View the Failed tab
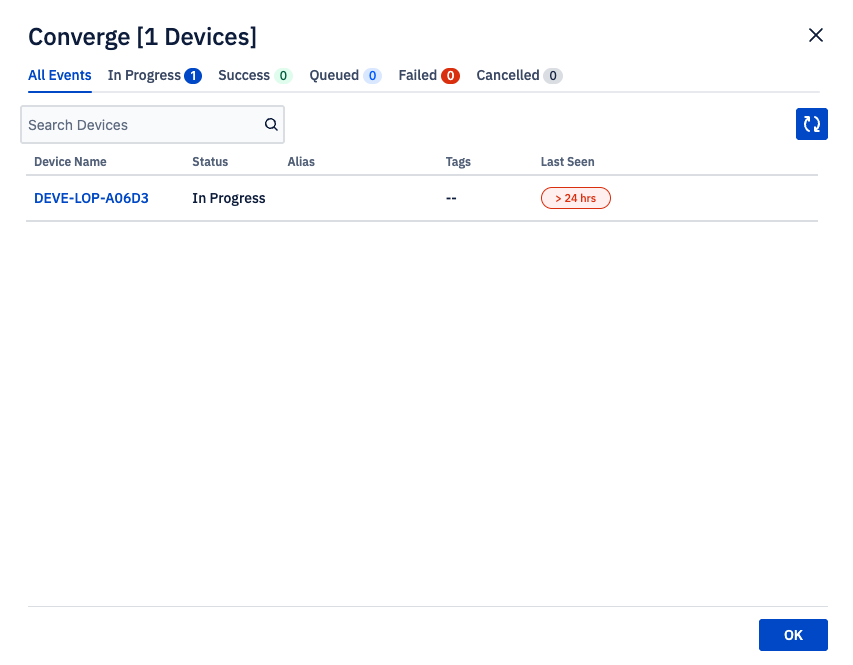 click(428, 76)
